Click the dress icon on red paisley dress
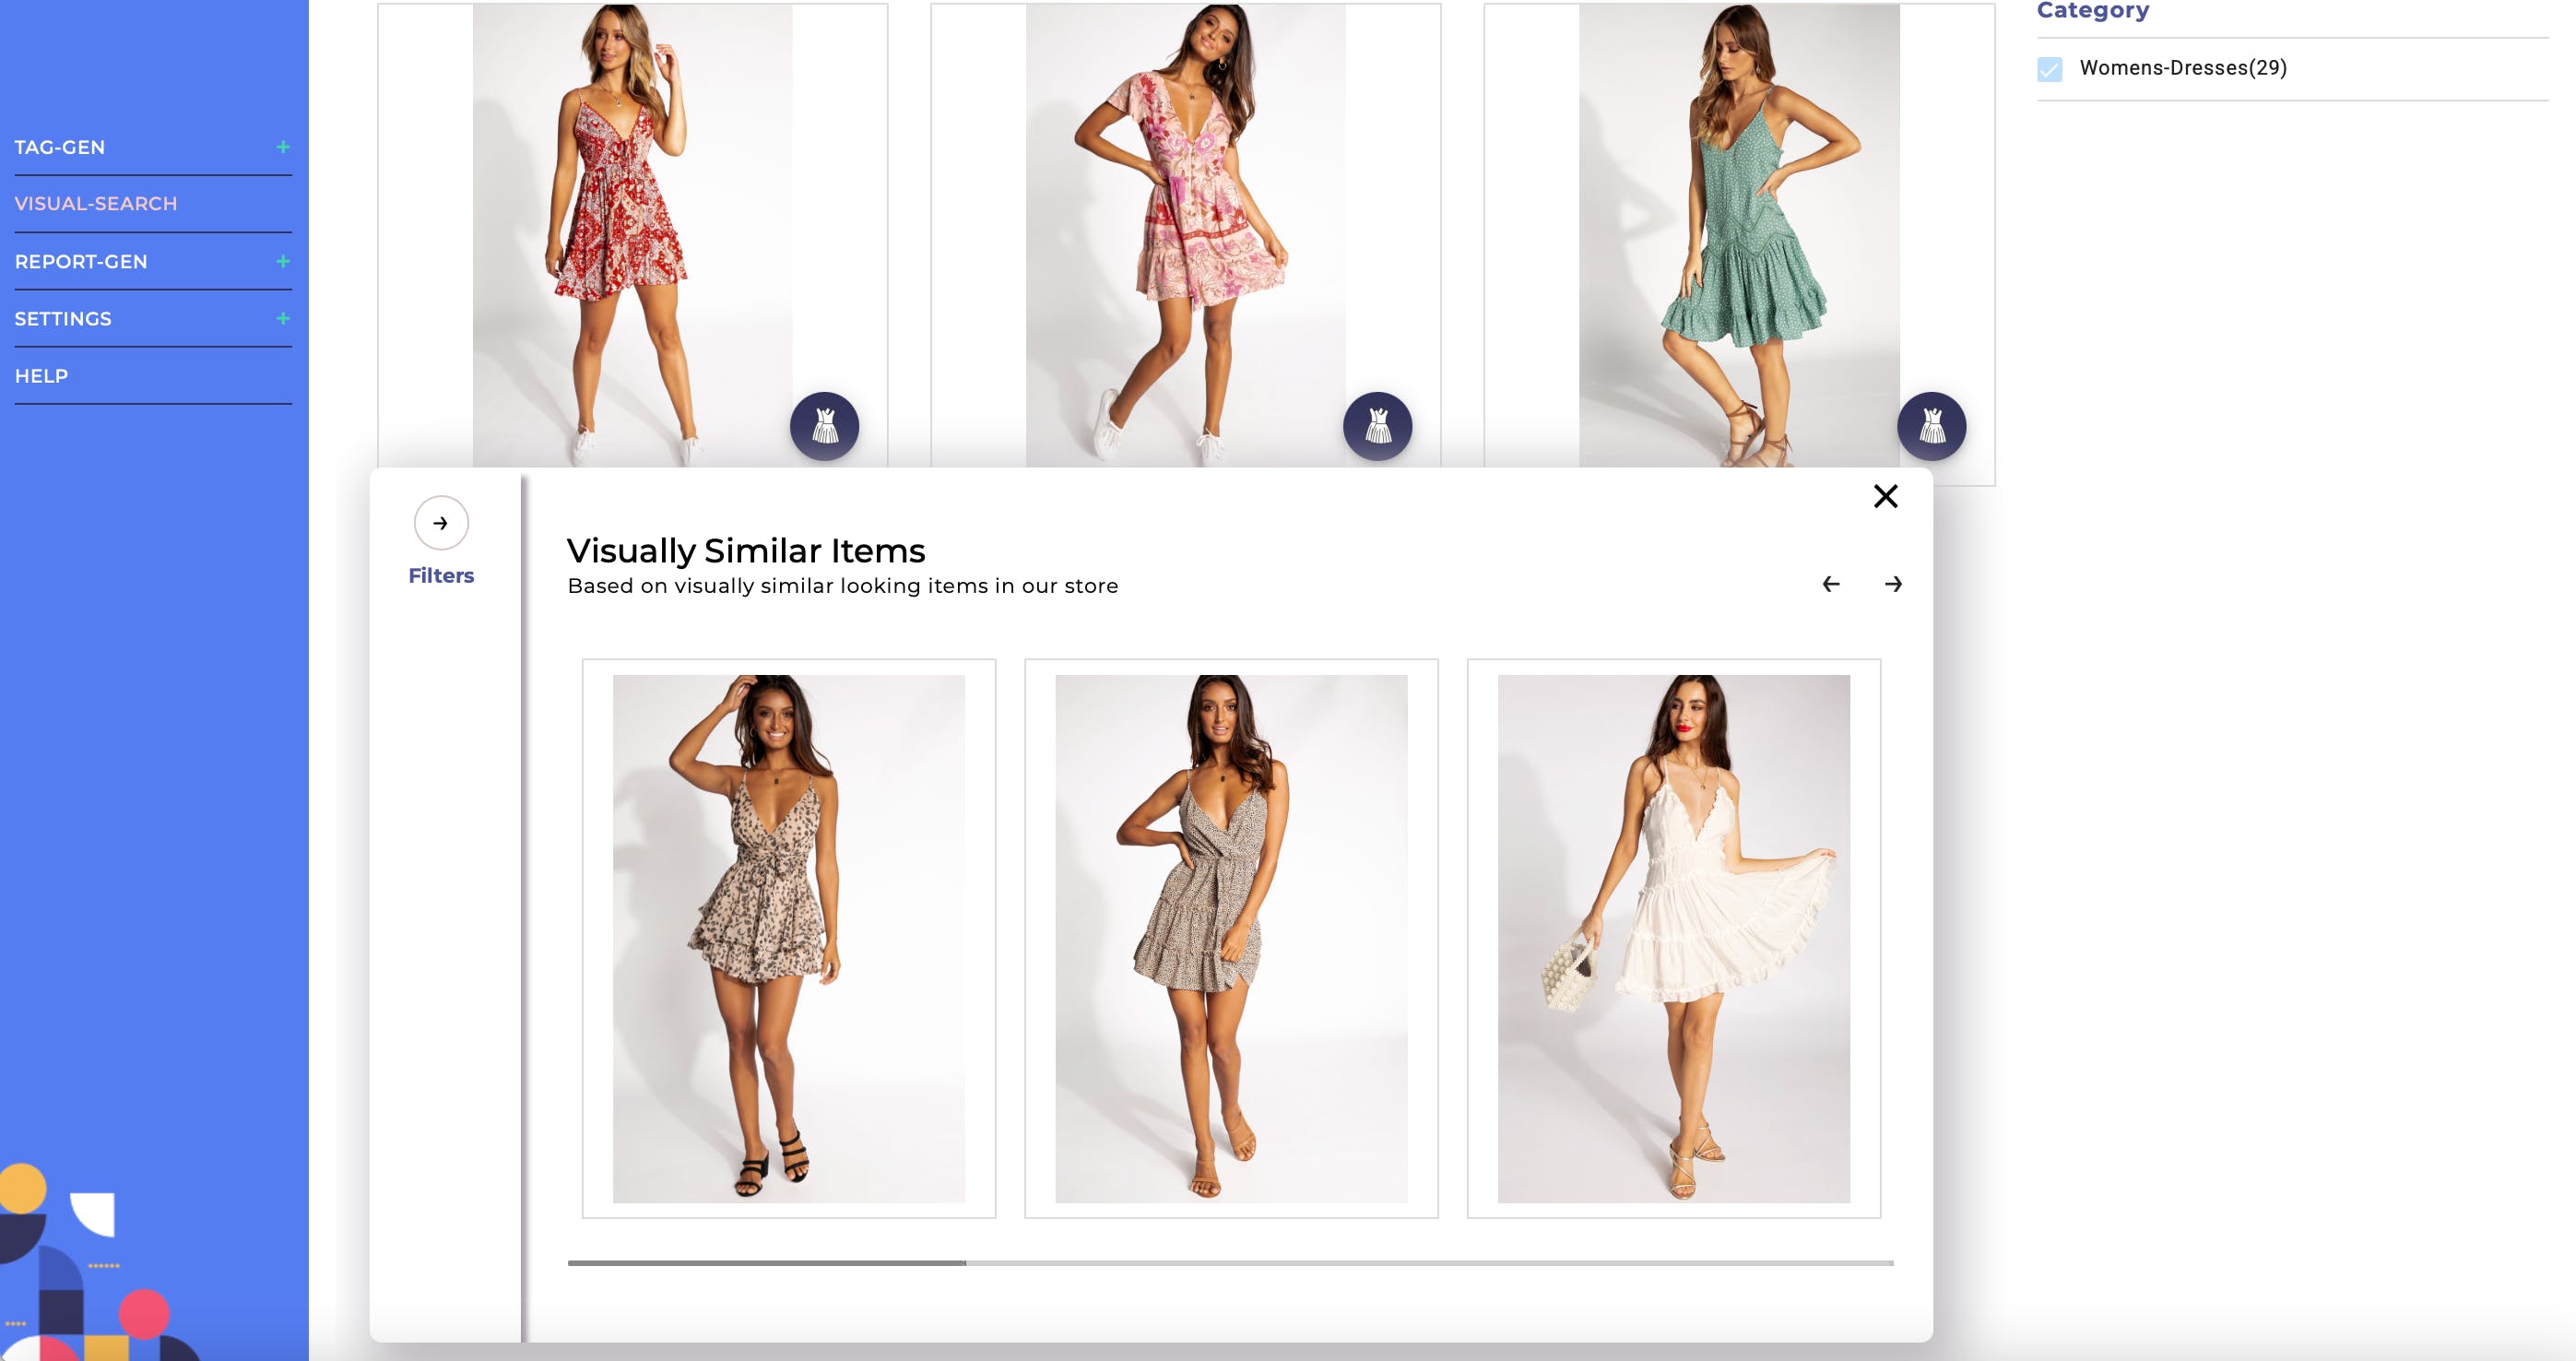2576x1361 pixels. [x=824, y=426]
